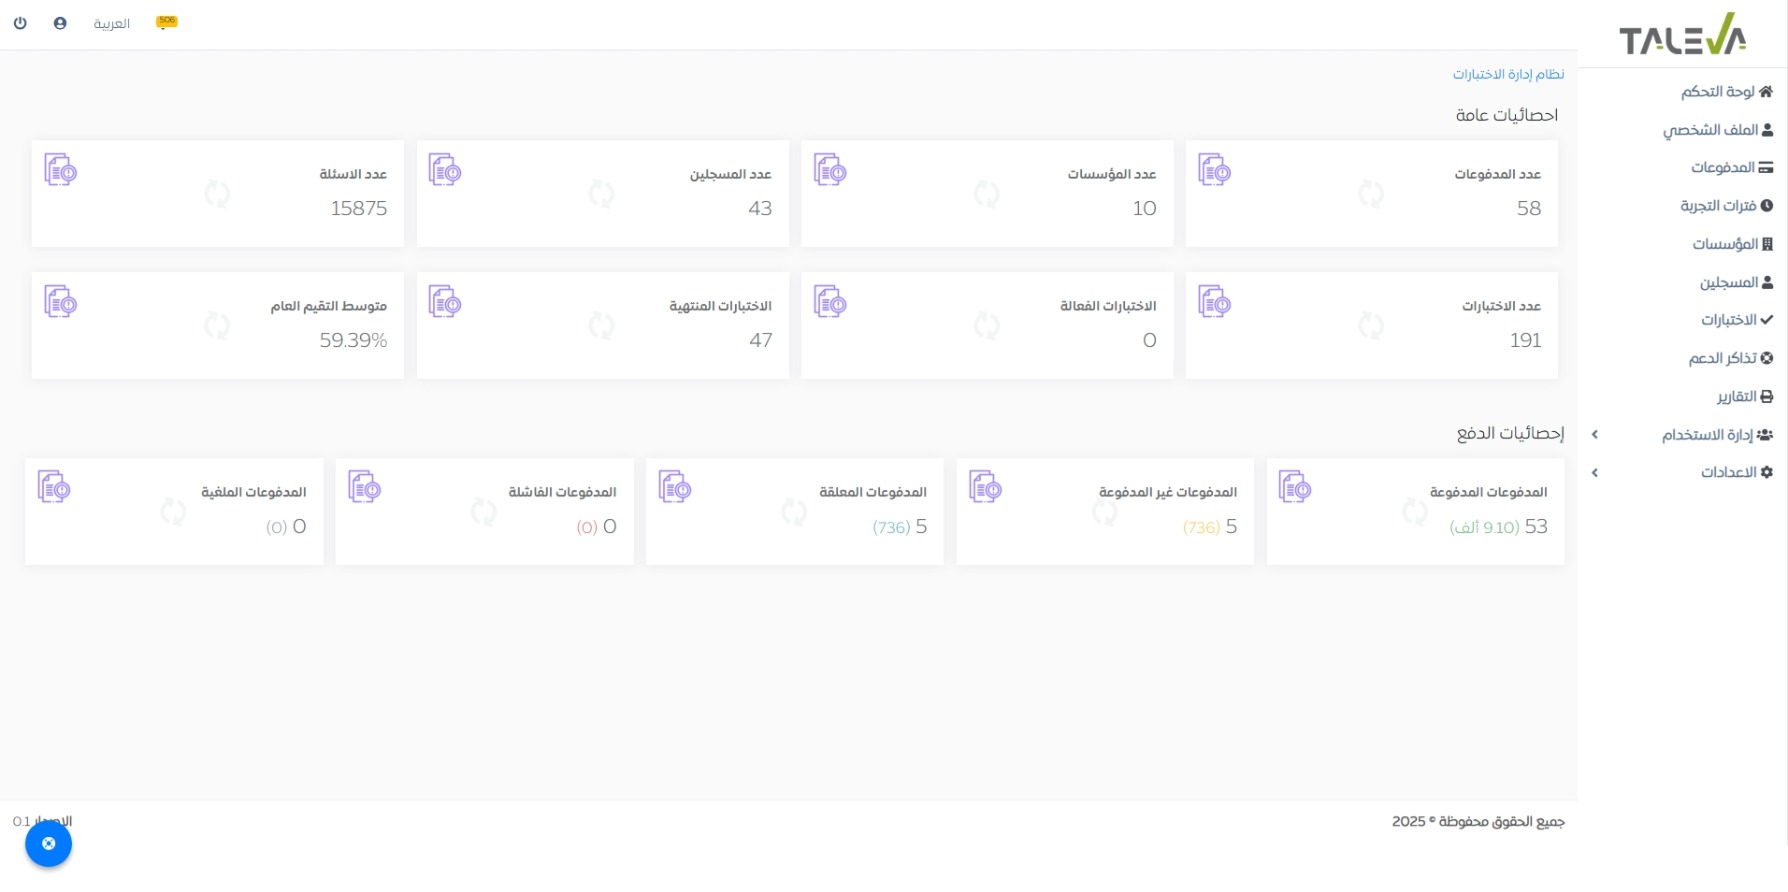Click the blue floating round button

tap(48, 844)
